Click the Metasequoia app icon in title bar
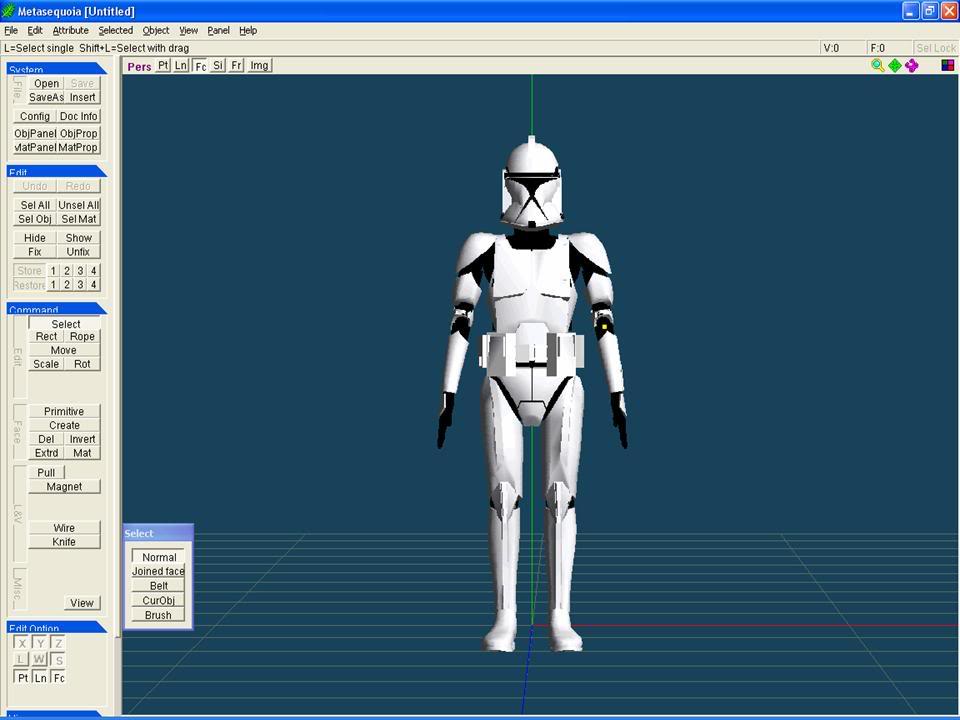 point(9,11)
